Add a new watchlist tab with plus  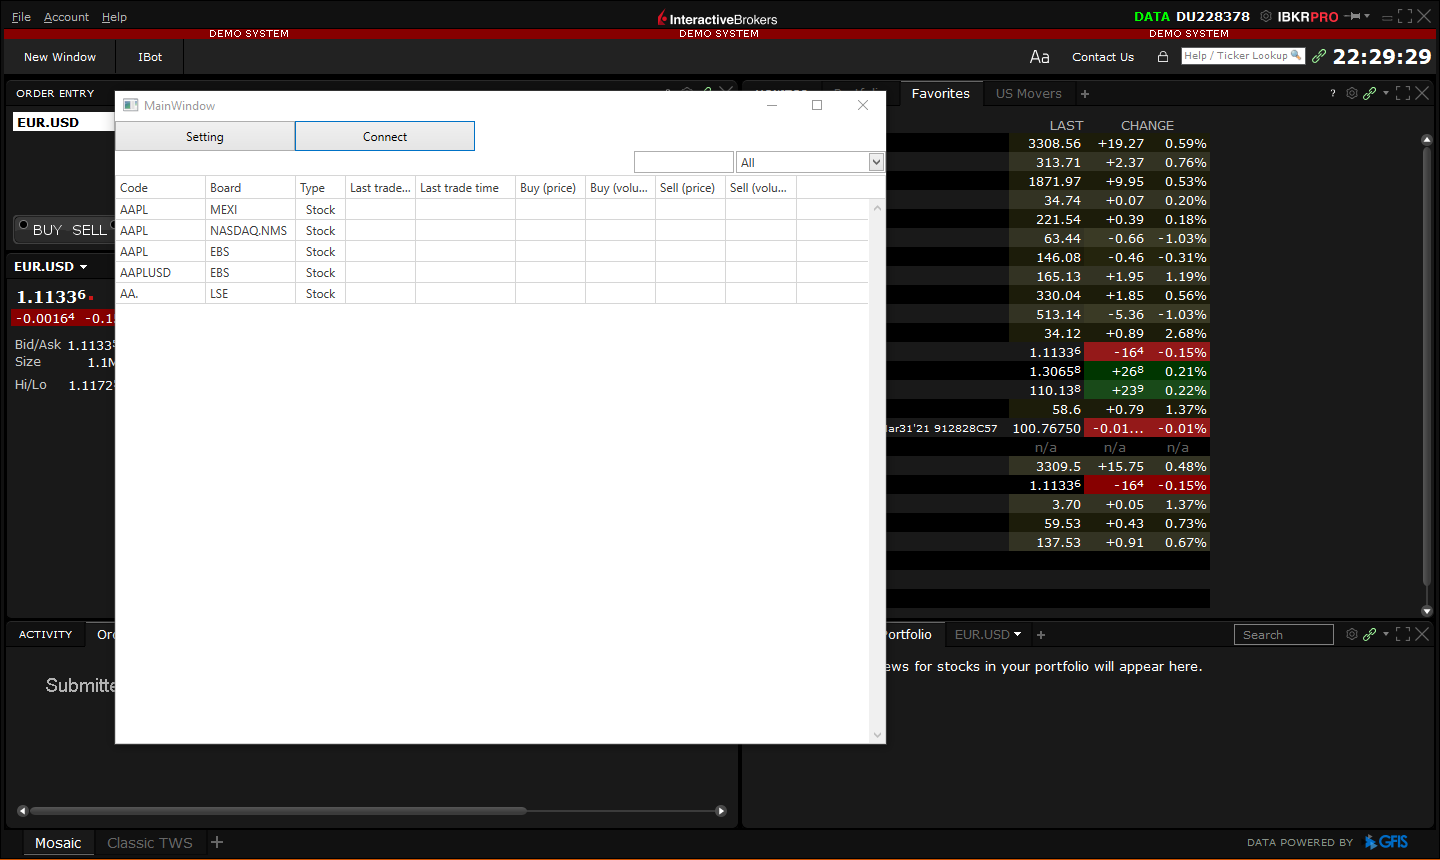[x=1085, y=94]
